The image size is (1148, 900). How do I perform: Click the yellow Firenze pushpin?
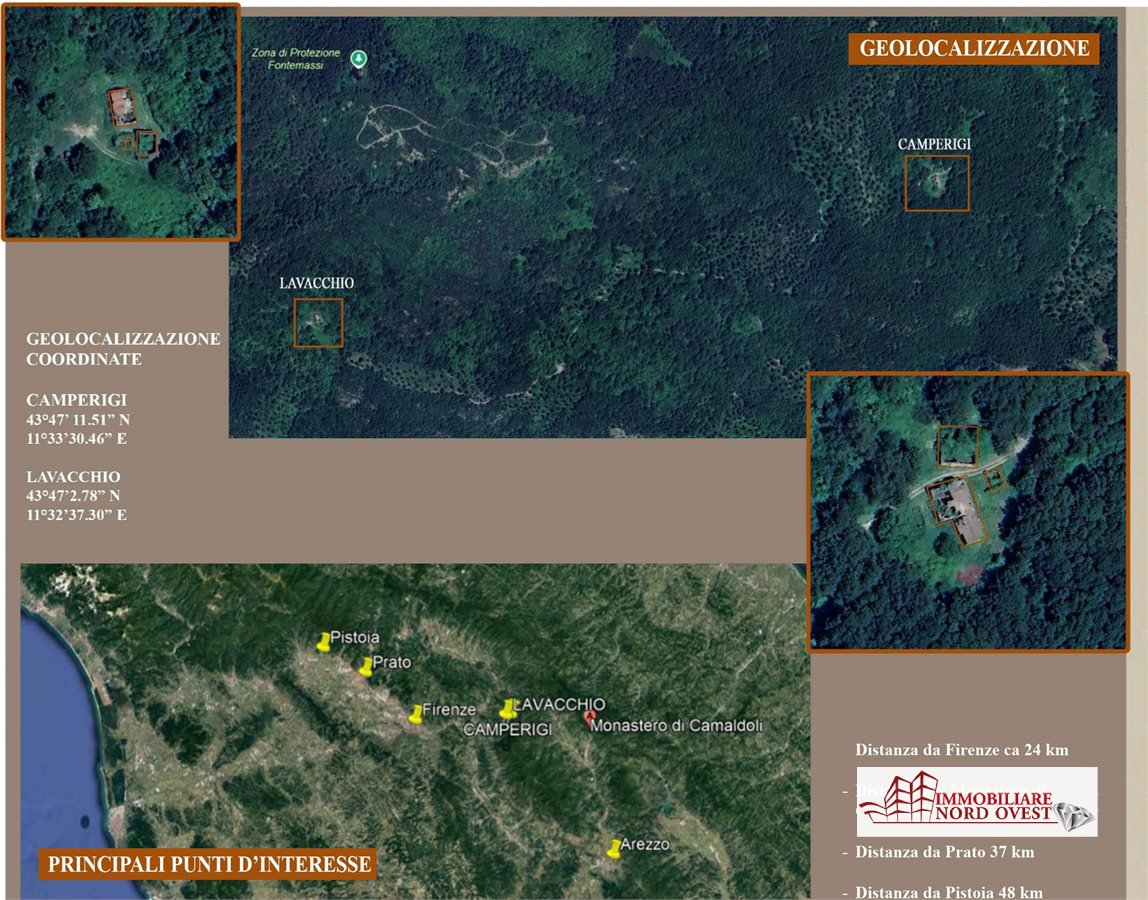416,714
